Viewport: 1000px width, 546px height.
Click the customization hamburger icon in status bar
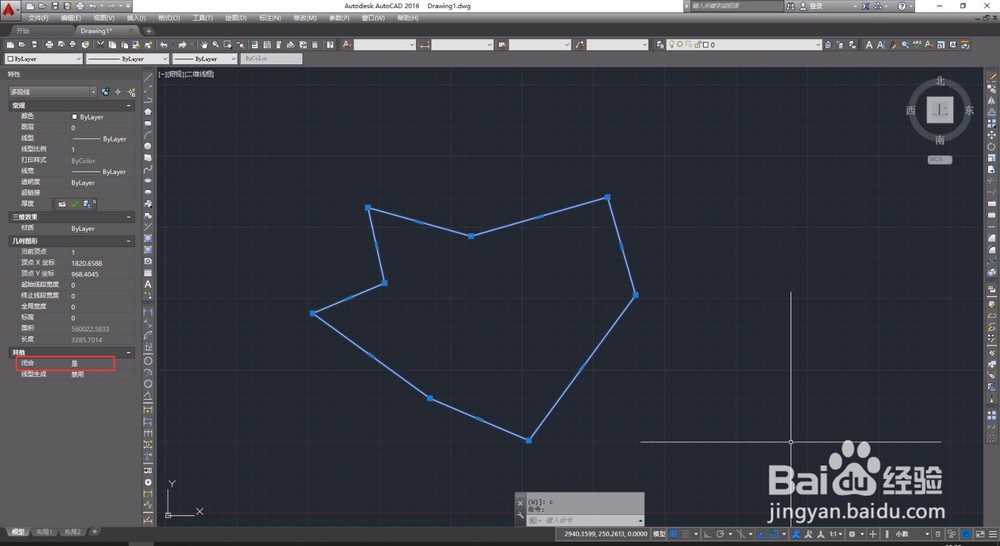pyautogui.click(x=993, y=534)
